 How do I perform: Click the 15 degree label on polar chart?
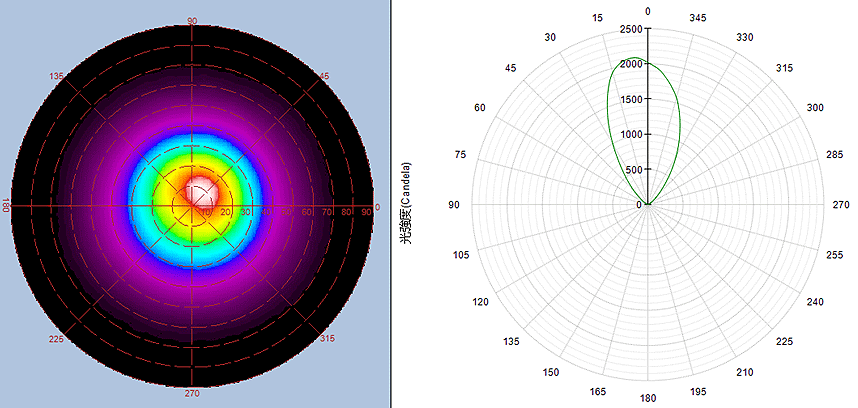pyautogui.click(x=597, y=18)
